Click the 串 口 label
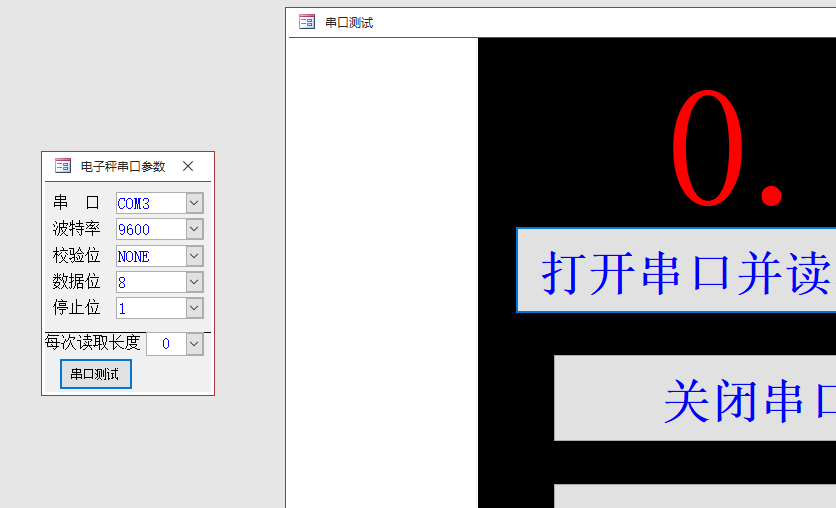836x508 pixels. pos(76,203)
